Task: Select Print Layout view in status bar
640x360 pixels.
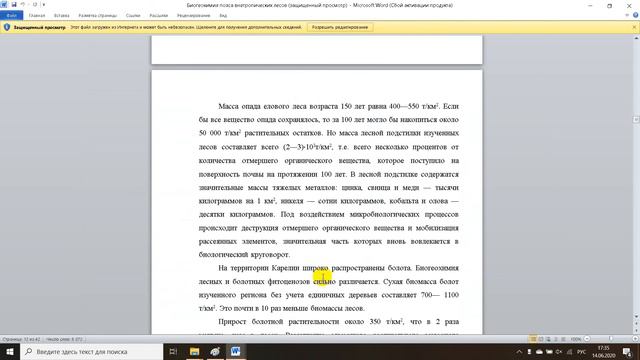Action: click(x=533, y=339)
